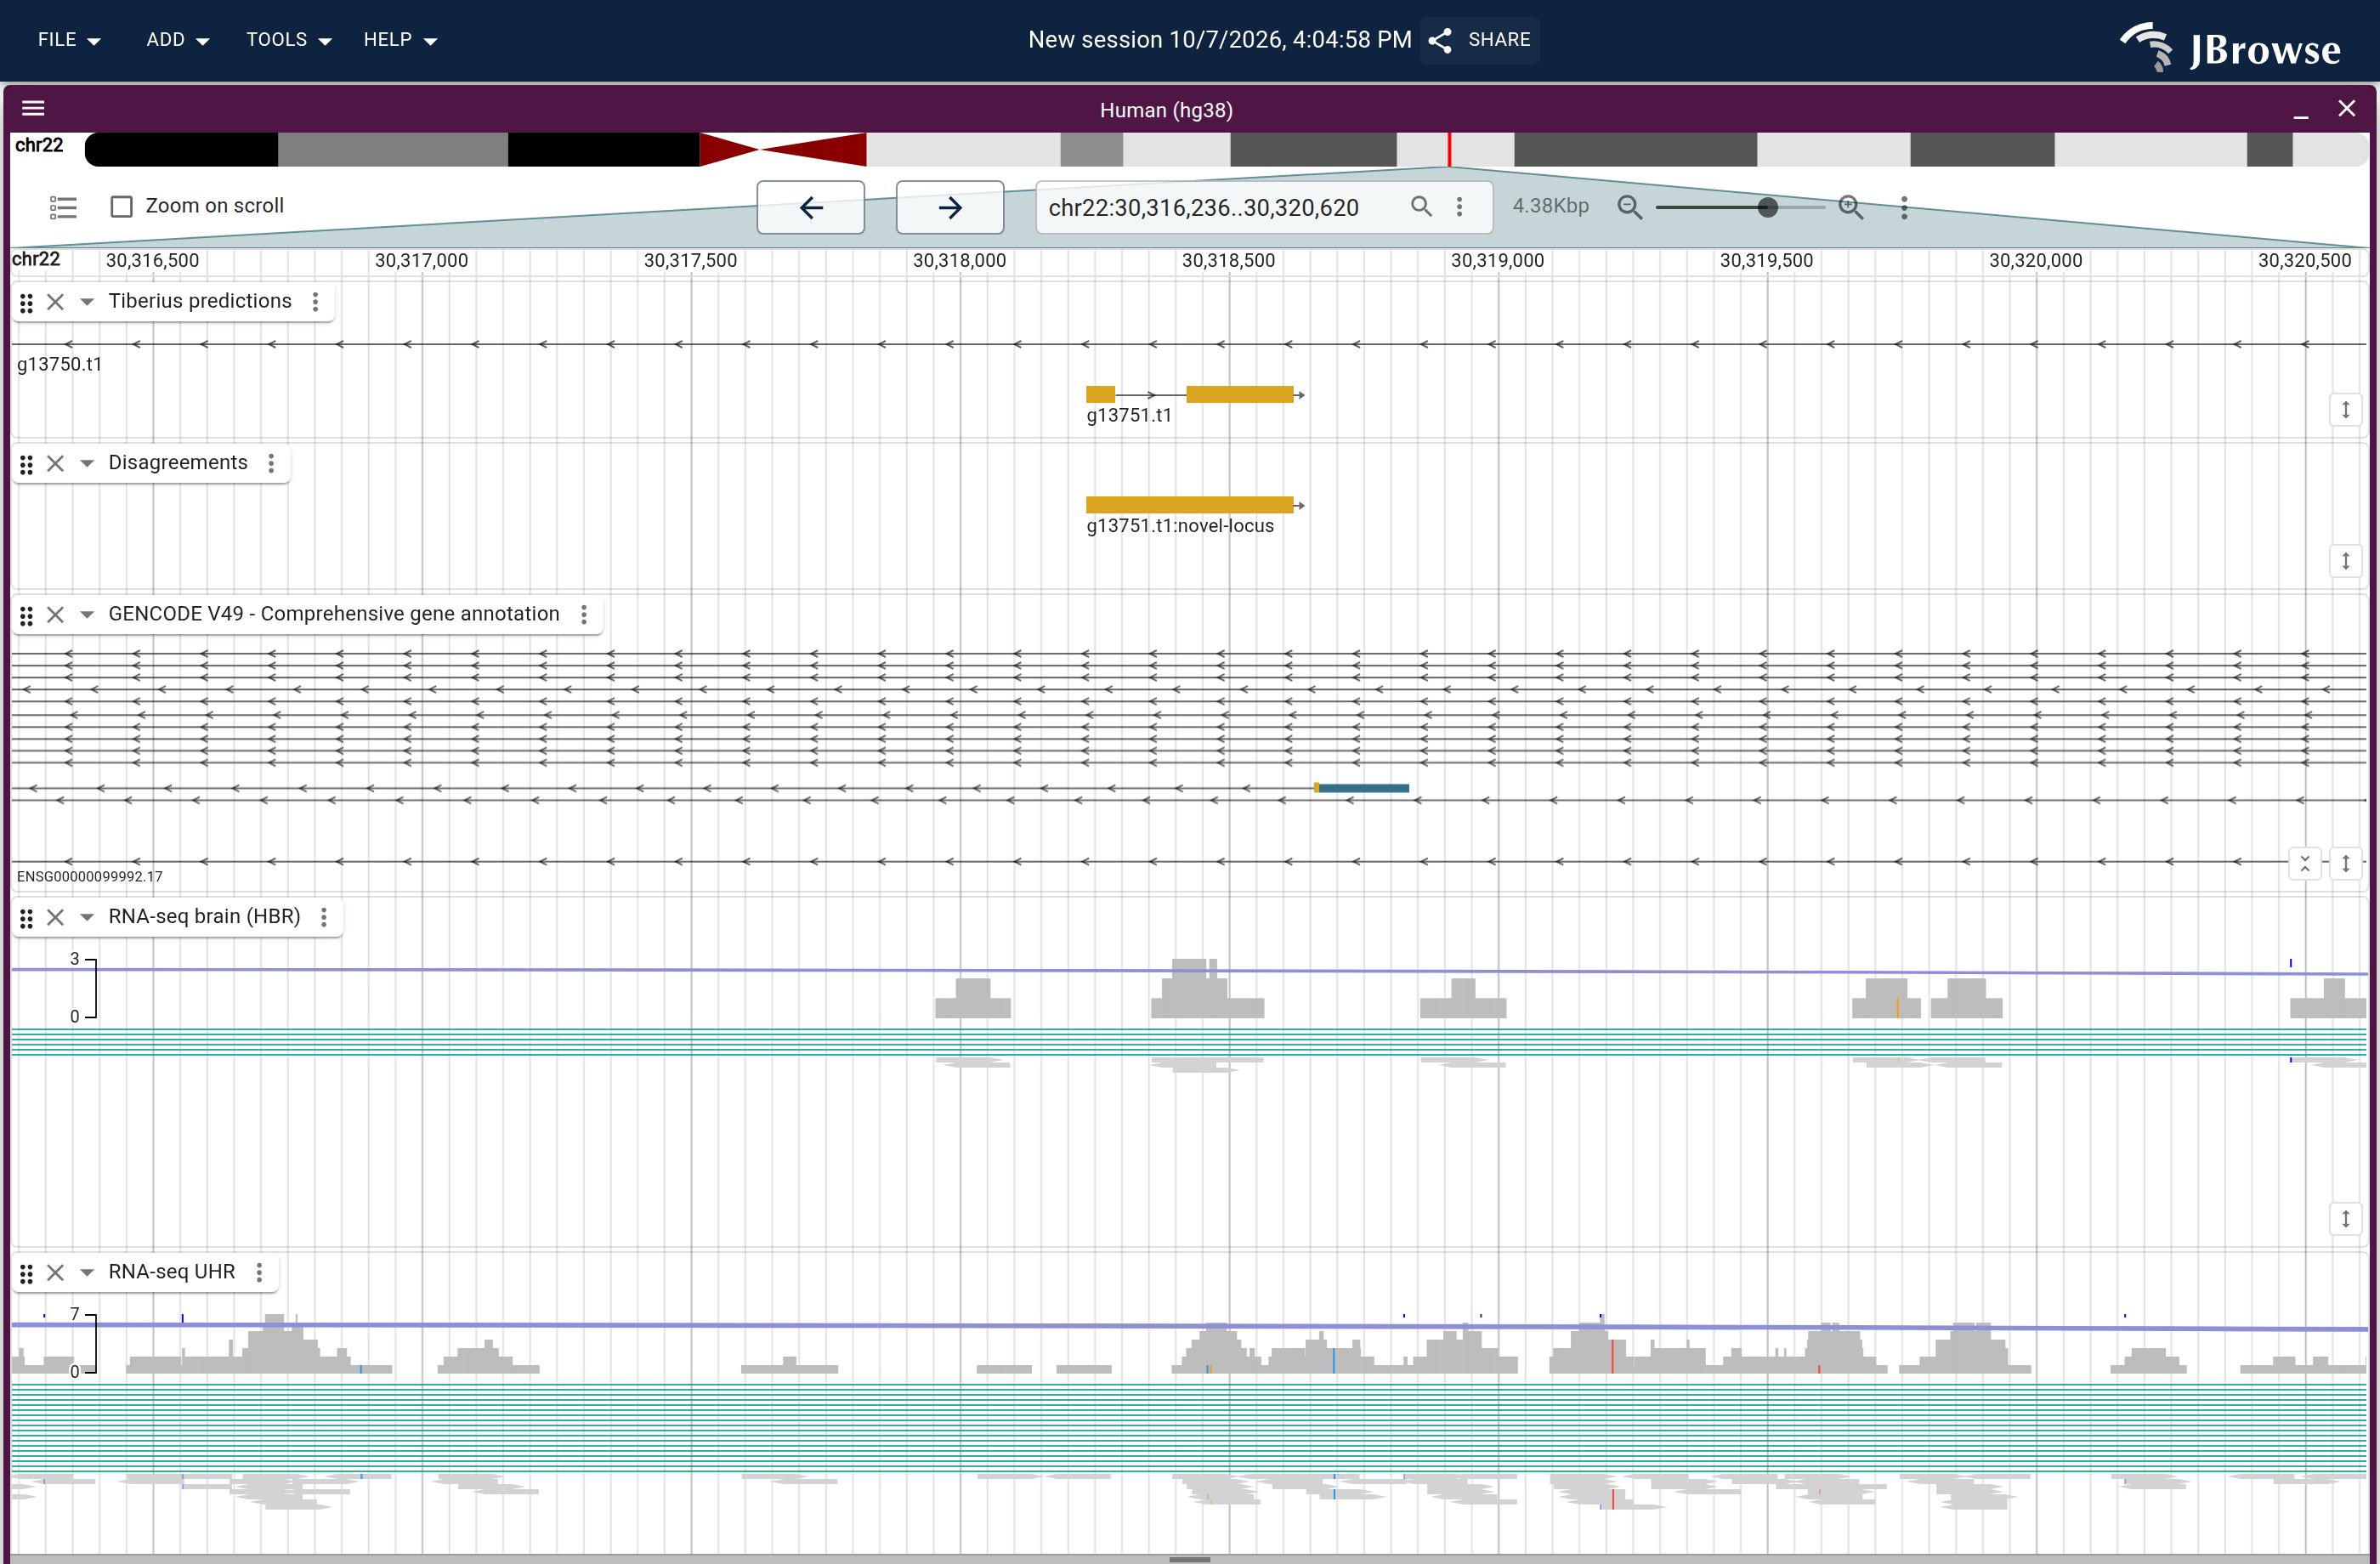Screen dimensions: 2380x1564
Task: Close the Tiberius predictions track
Action: click(56, 302)
